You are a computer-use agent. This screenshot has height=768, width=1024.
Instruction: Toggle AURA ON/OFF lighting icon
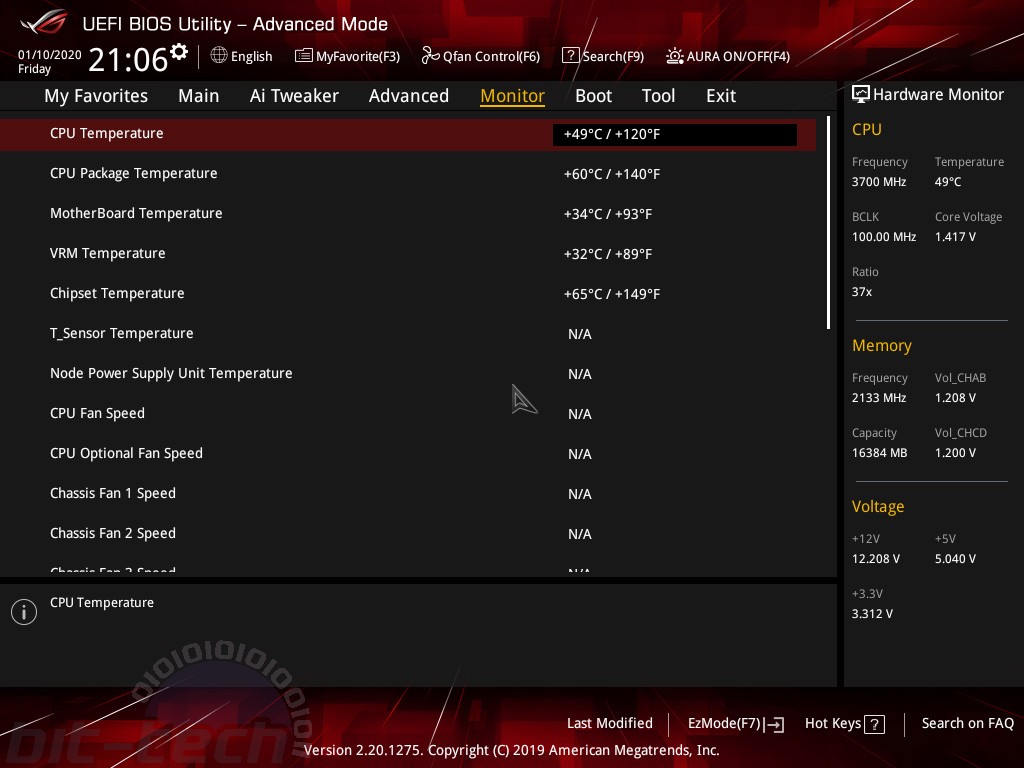[x=675, y=56]
